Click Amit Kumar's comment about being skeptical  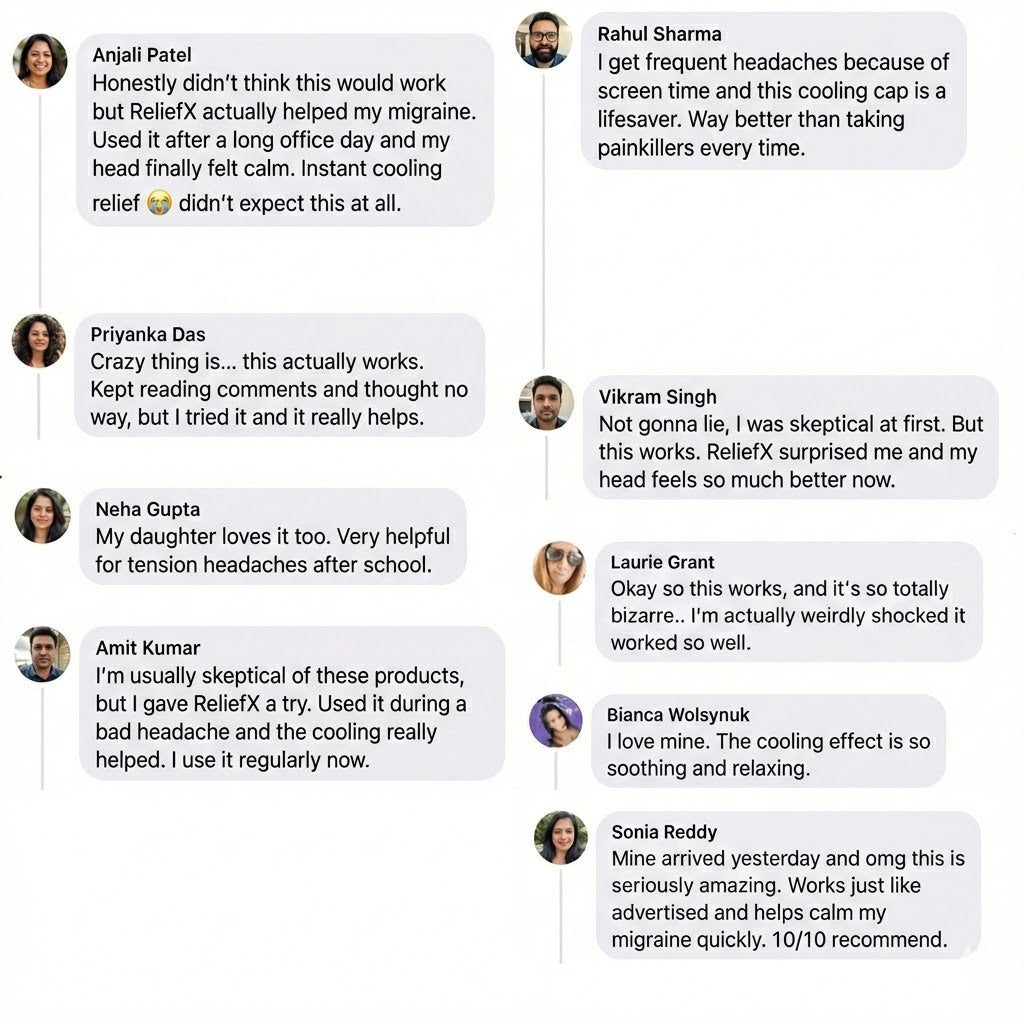(x=280, y=718)
